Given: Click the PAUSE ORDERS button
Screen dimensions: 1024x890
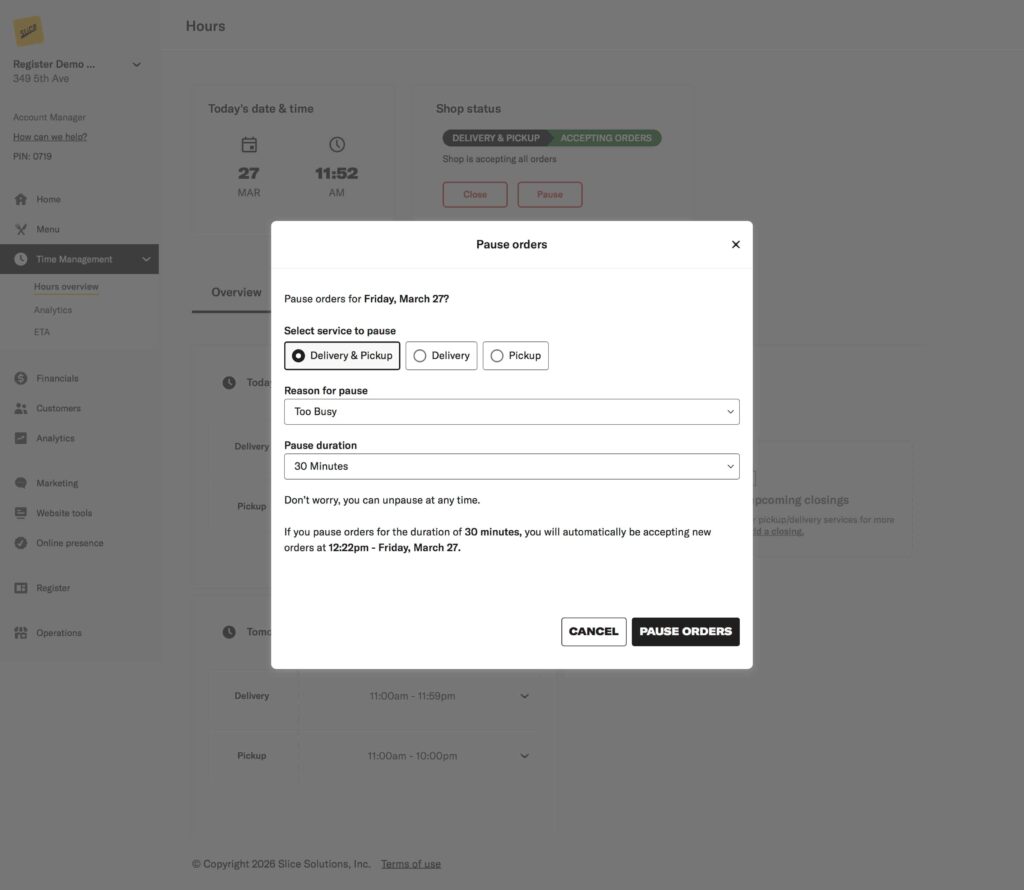Looking at the screenshot, I should [x=685, y=631].
